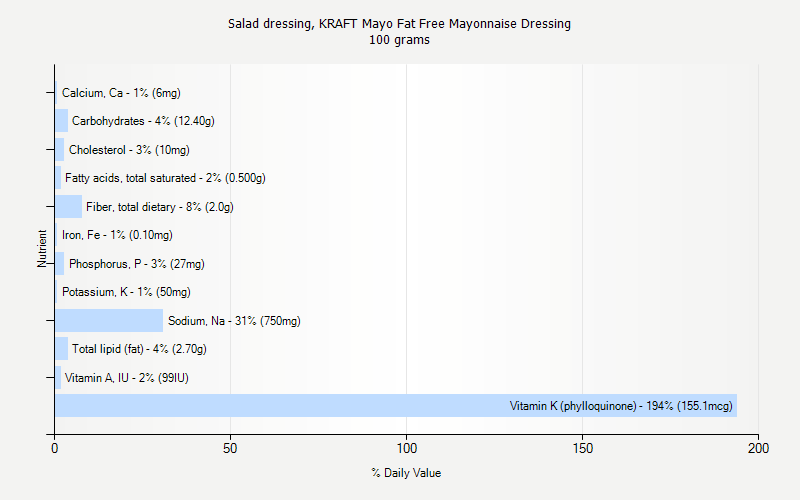Click the x-axis tick label '50'
800x500 pixels.
pyautogui.click(x=230, y=448)
